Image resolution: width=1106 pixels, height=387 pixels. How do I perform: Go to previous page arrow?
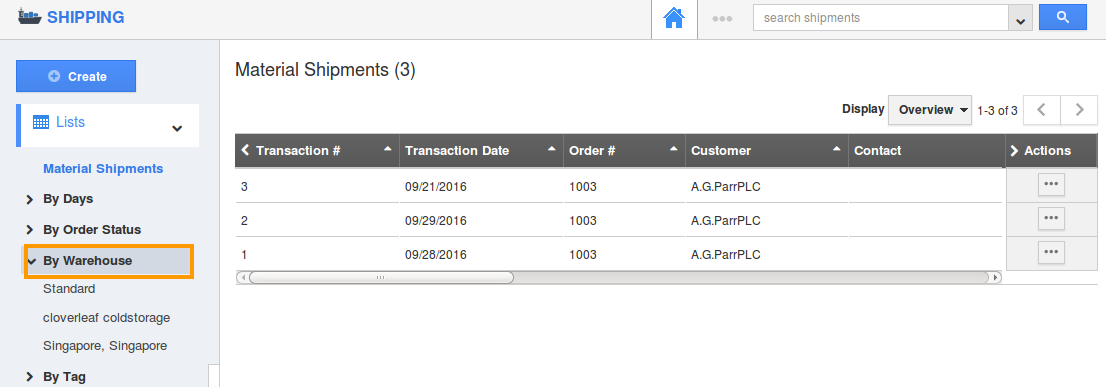1042,110
